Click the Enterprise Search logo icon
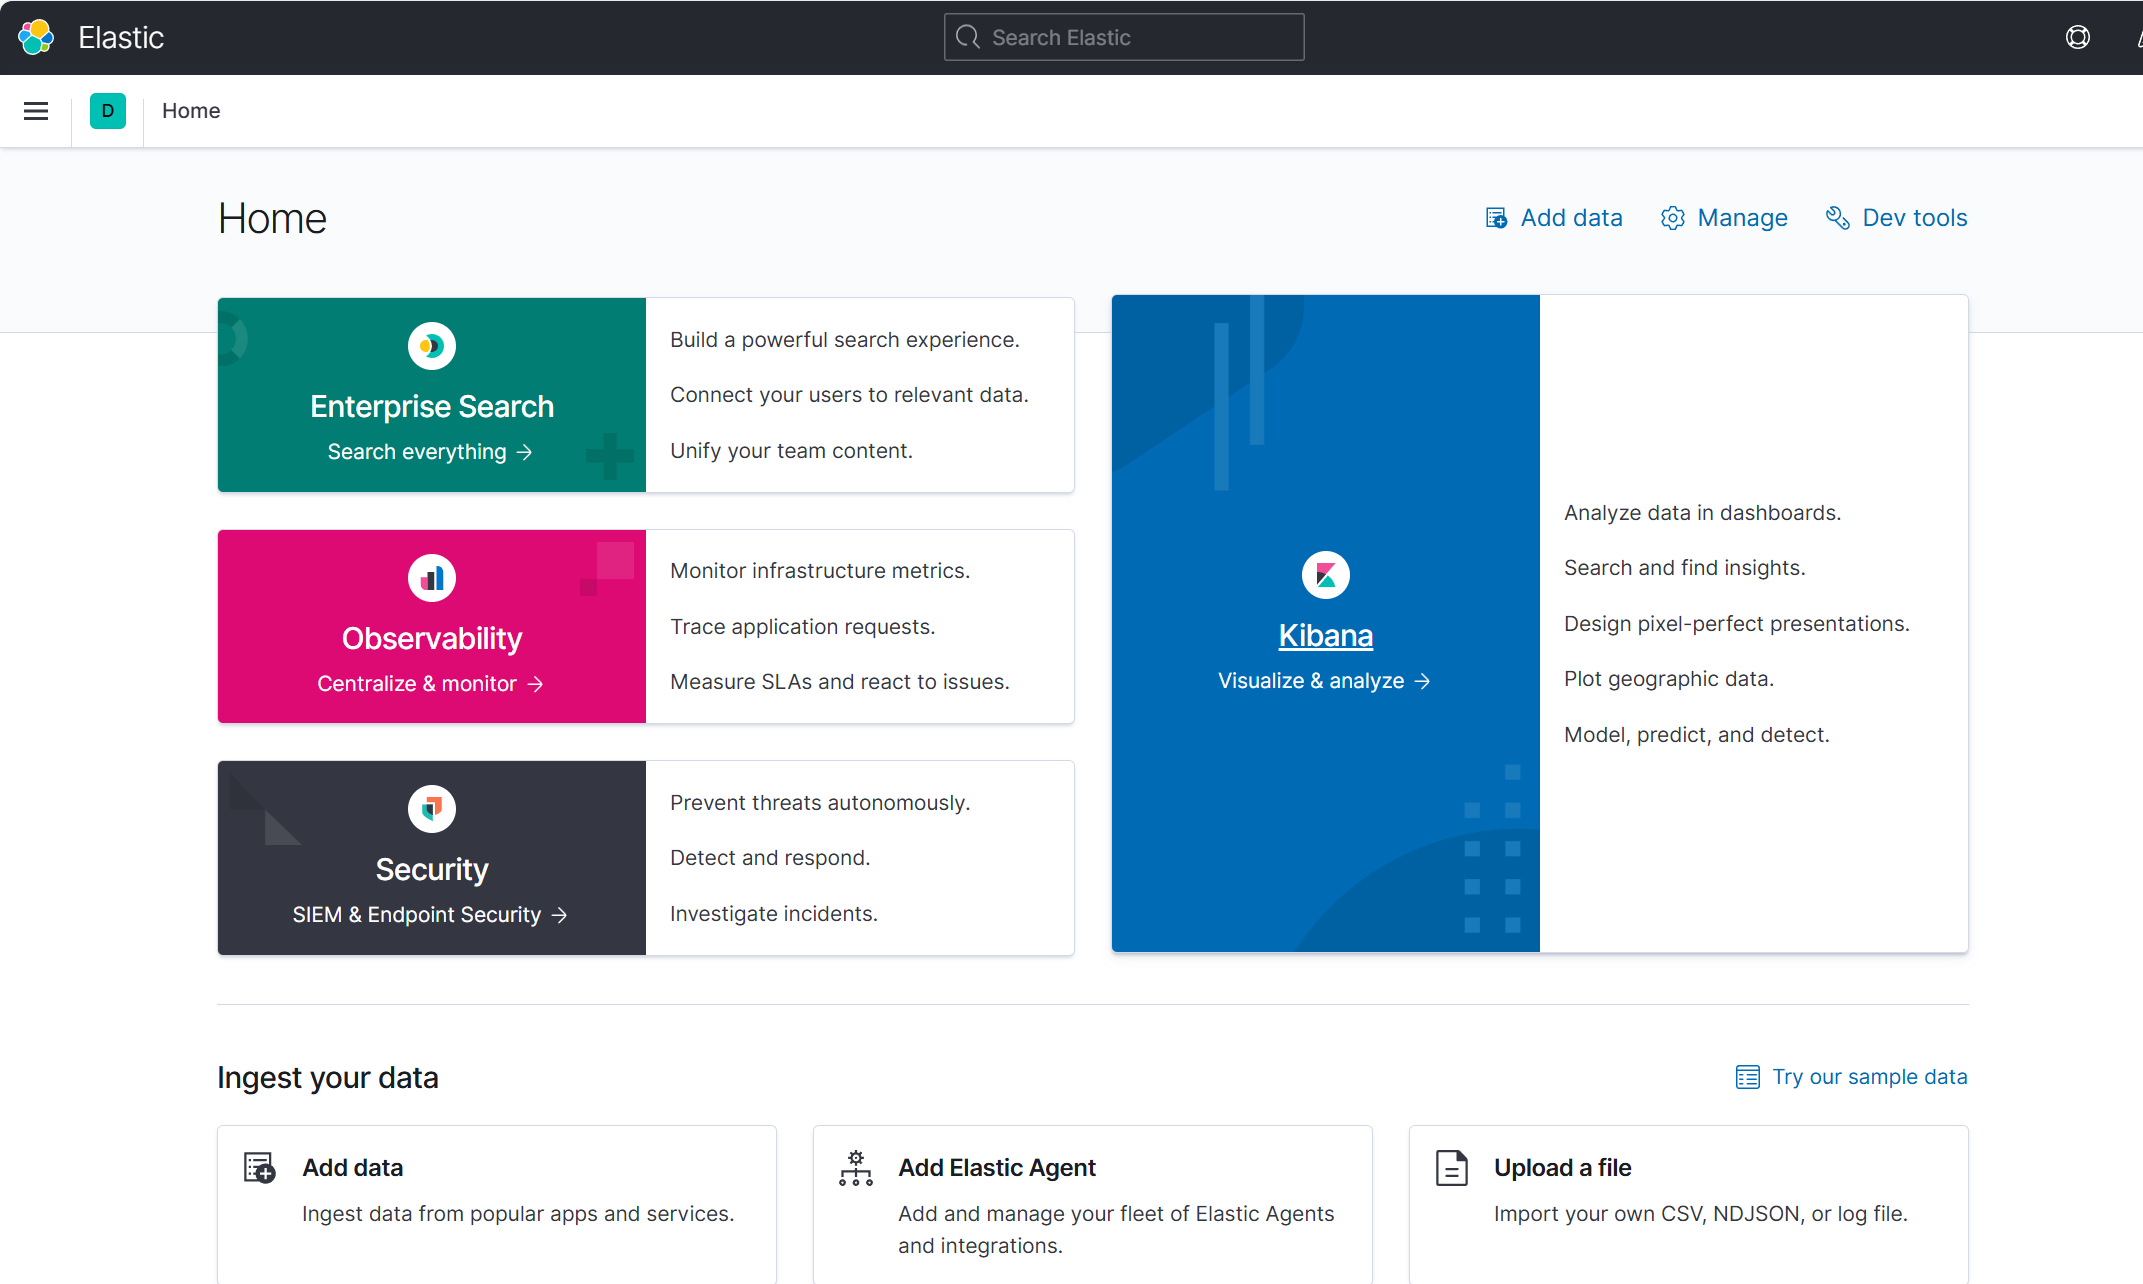The width and height of the screenshot is (2143, 1284). [432, 346]
